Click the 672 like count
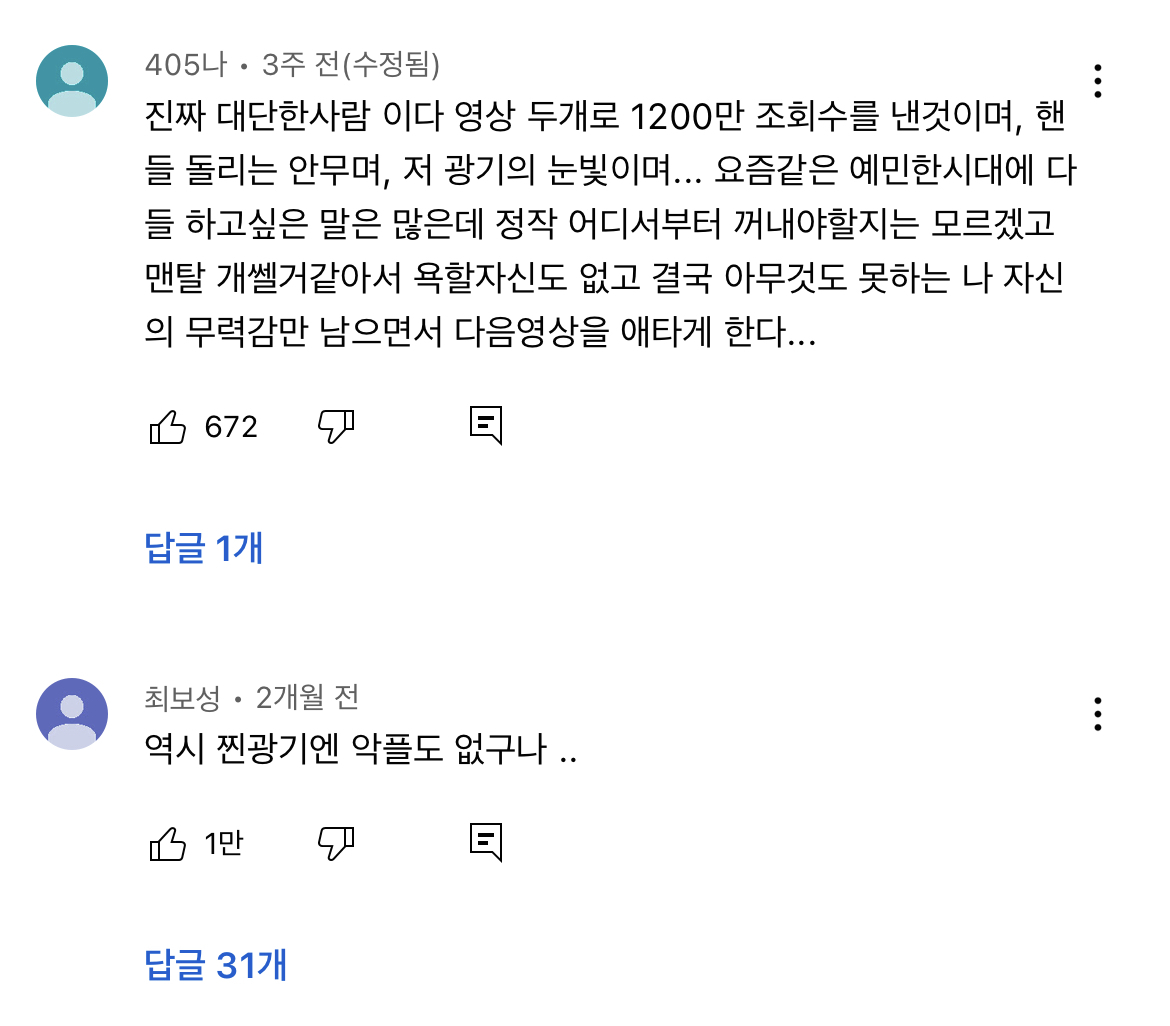 231,428
